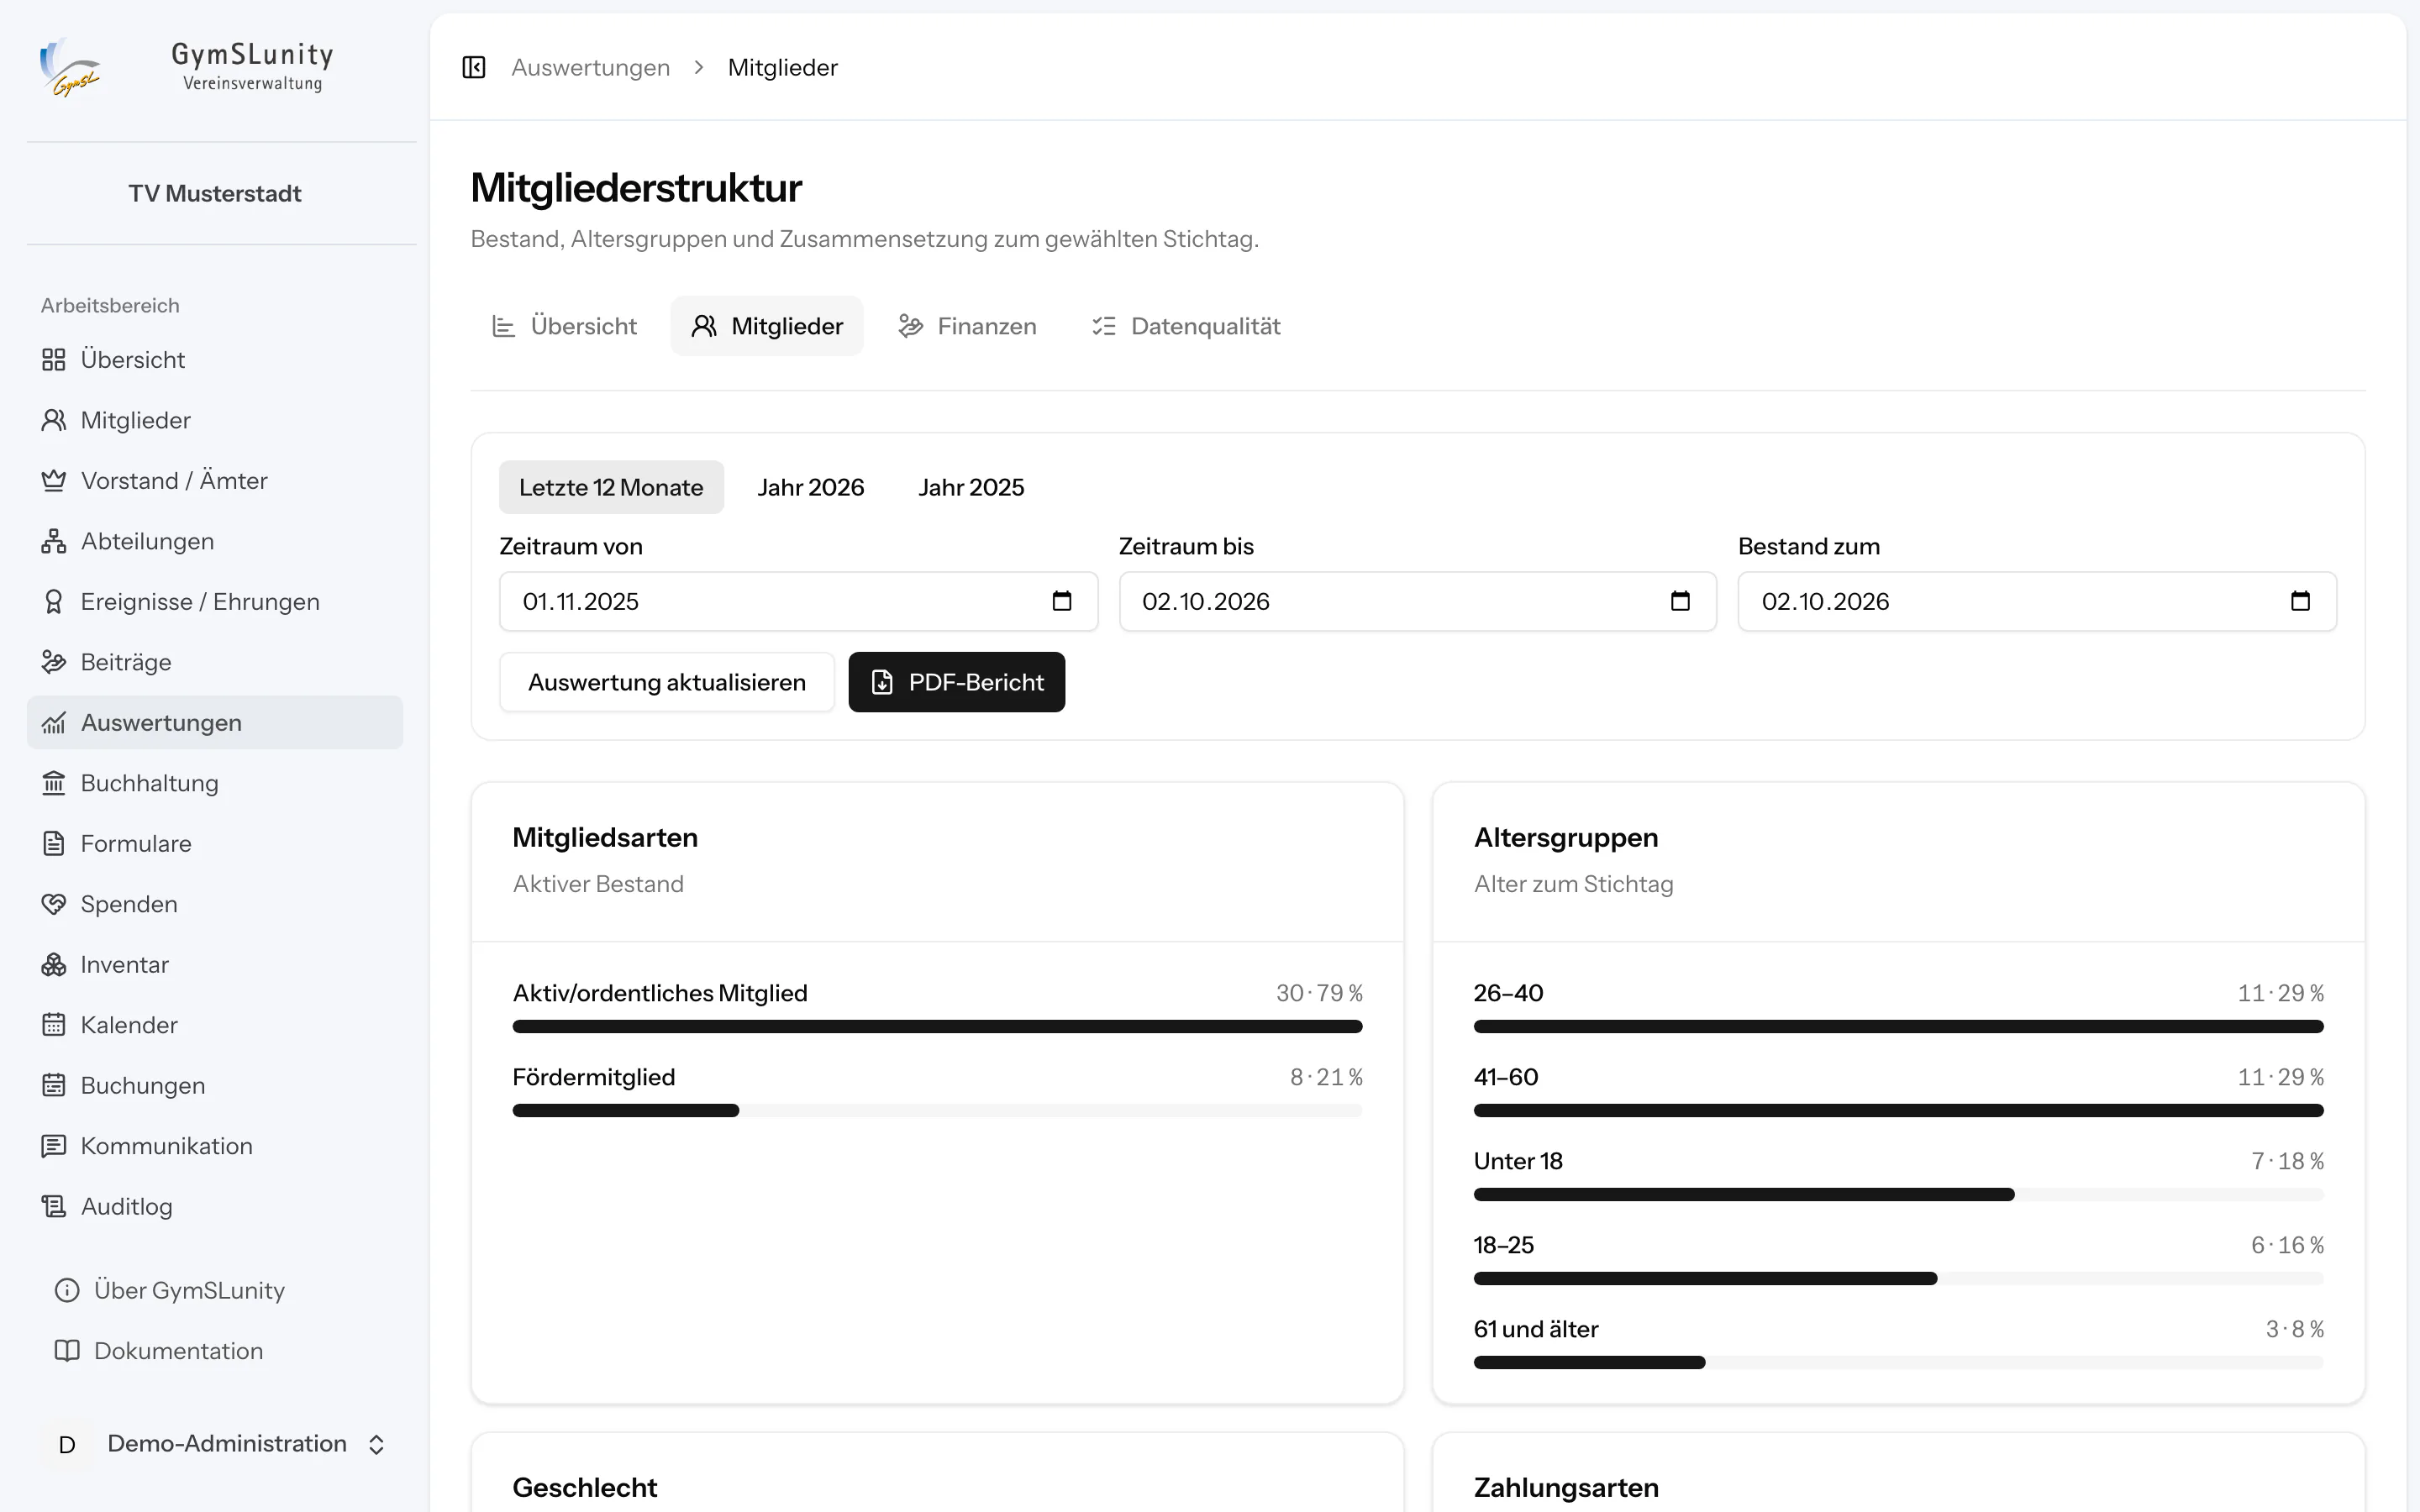Switch to Finanzen report tab
The image size is (2420, 1512).
967,326
